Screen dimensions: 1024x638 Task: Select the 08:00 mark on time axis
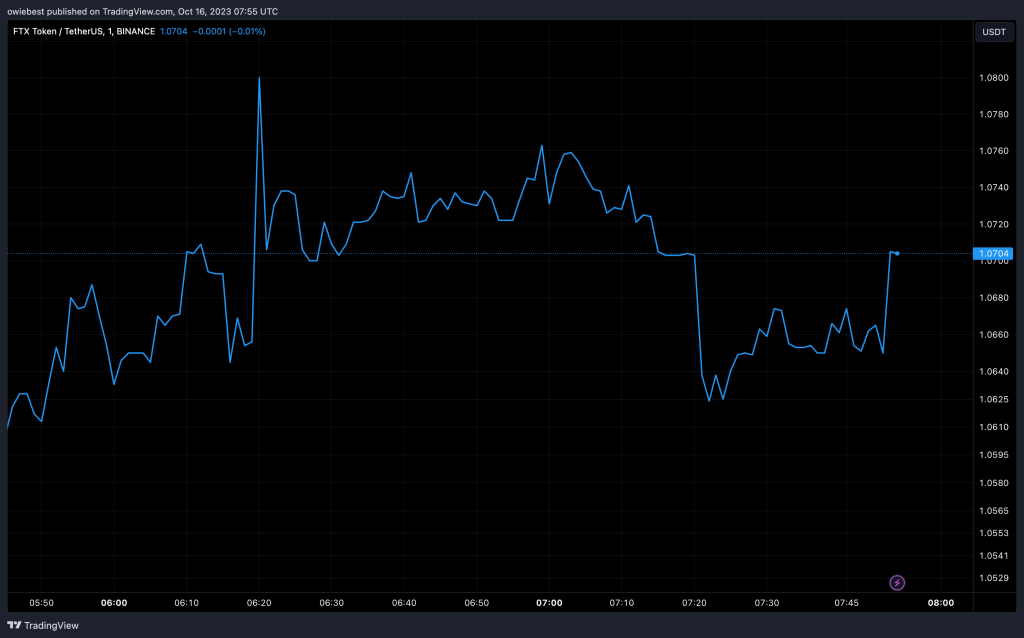pos(941,603)
